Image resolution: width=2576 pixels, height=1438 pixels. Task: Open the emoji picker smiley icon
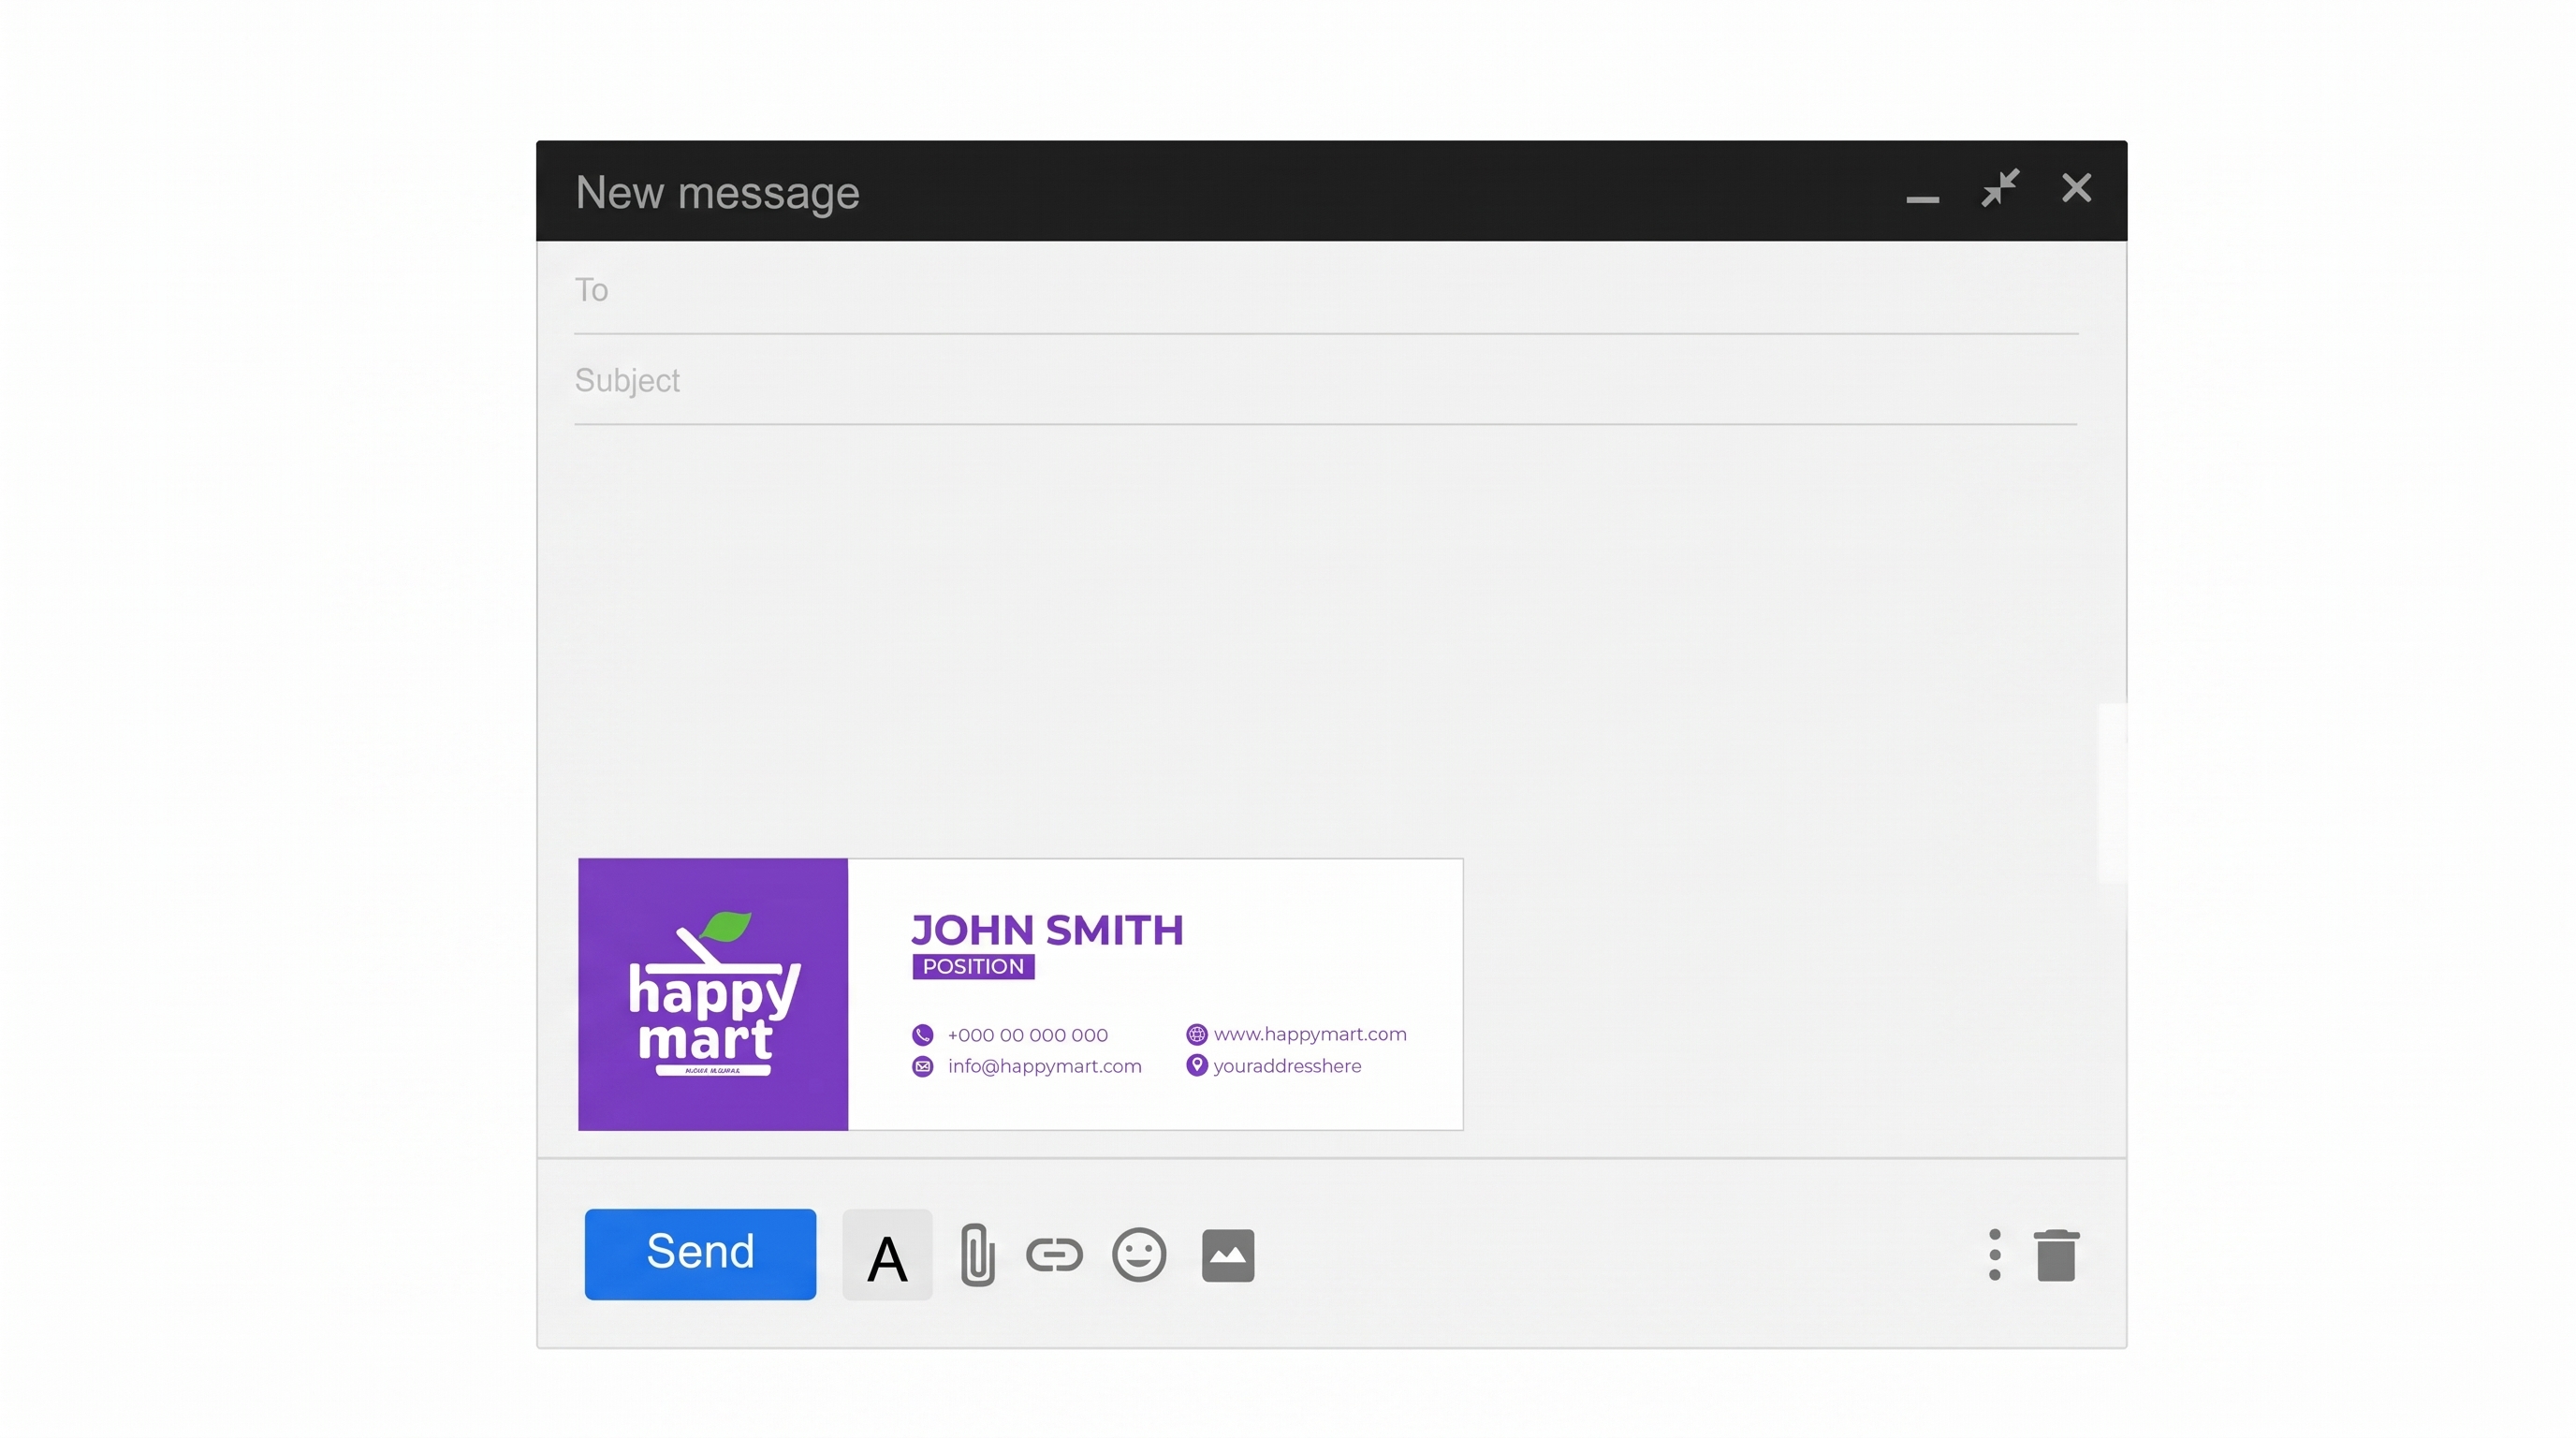(1139, 1254)
